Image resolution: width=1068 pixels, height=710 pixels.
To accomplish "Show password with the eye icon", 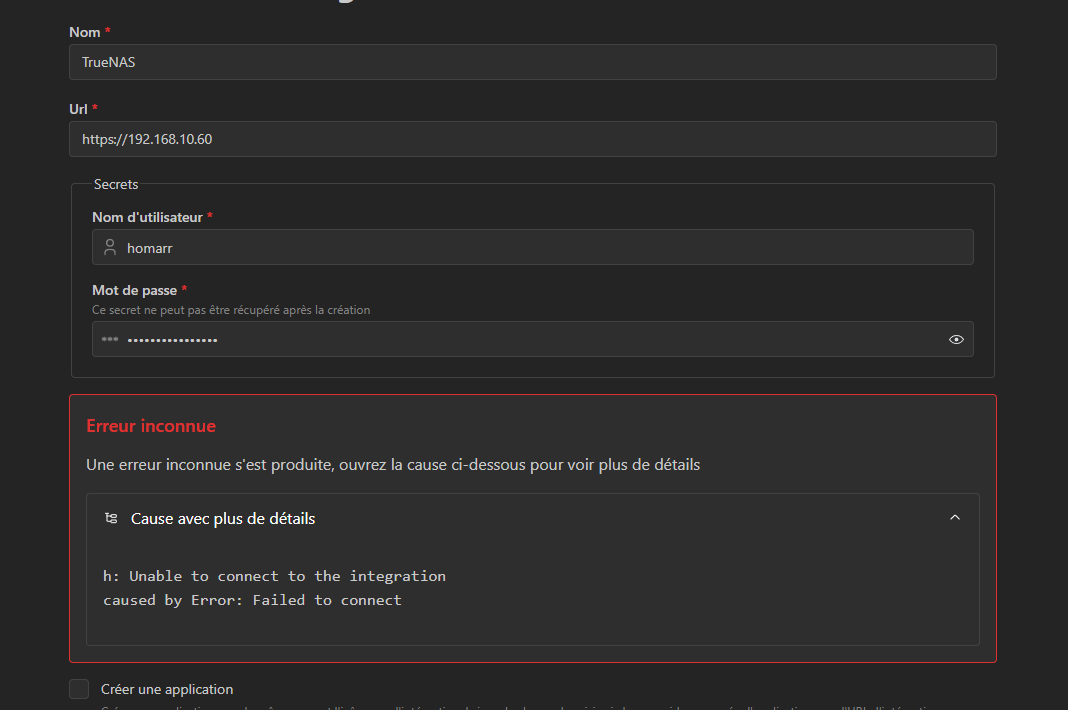I will coord(956,339).
